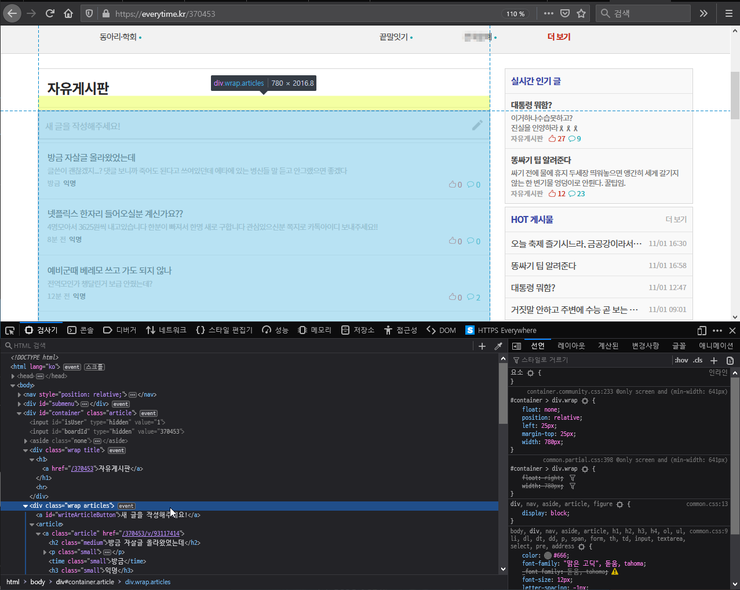Click the /370453/v/93117414 href link in HTML tree
This screenshot has width=740, height=590.
pos(151,534)
